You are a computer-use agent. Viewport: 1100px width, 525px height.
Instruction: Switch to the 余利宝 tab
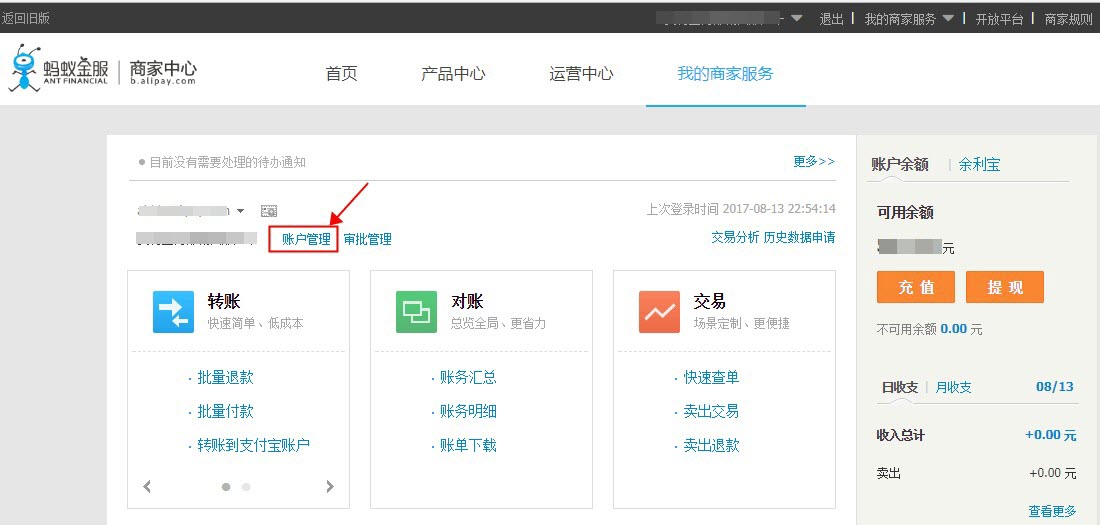tap(979, 165)
